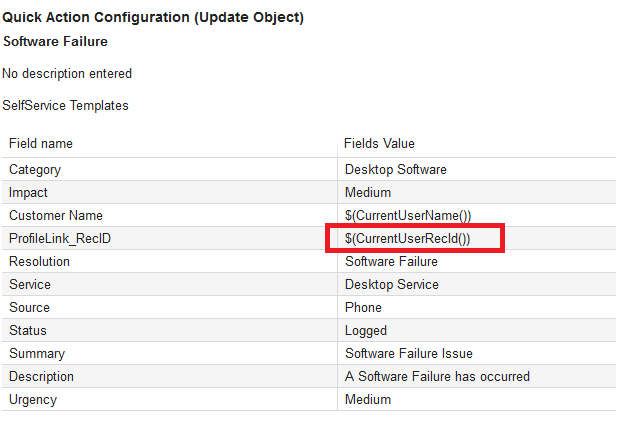Image resolution: width=617 pixels, height=437 pixels.
Task: Select the Medium value for Impact
Action: point(368,192)
